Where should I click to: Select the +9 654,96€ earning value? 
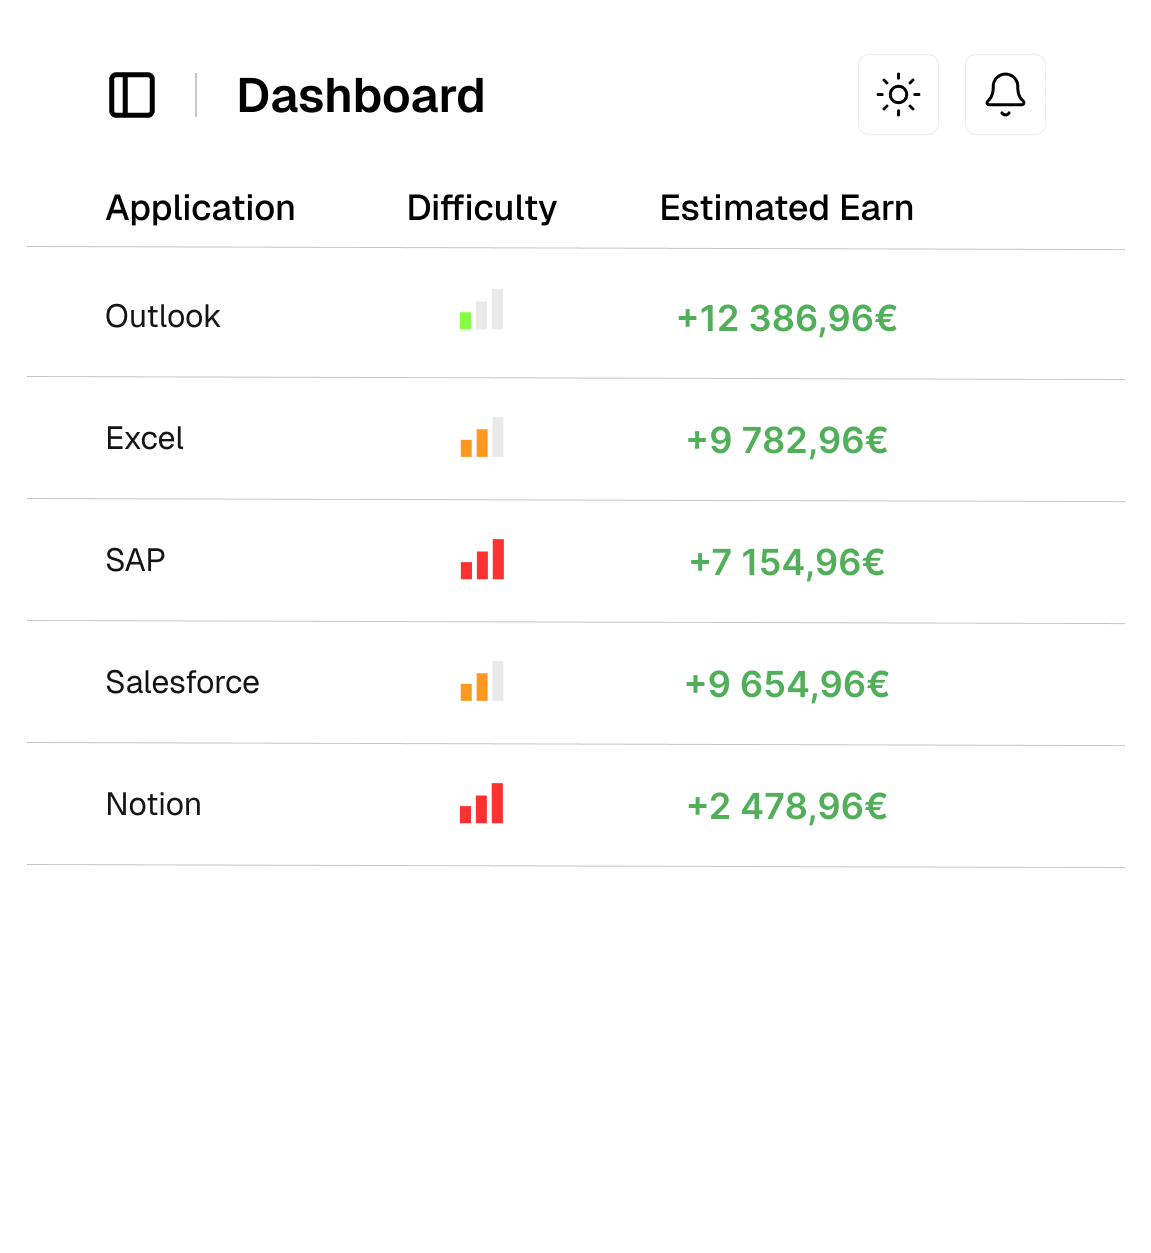point(787,684)
